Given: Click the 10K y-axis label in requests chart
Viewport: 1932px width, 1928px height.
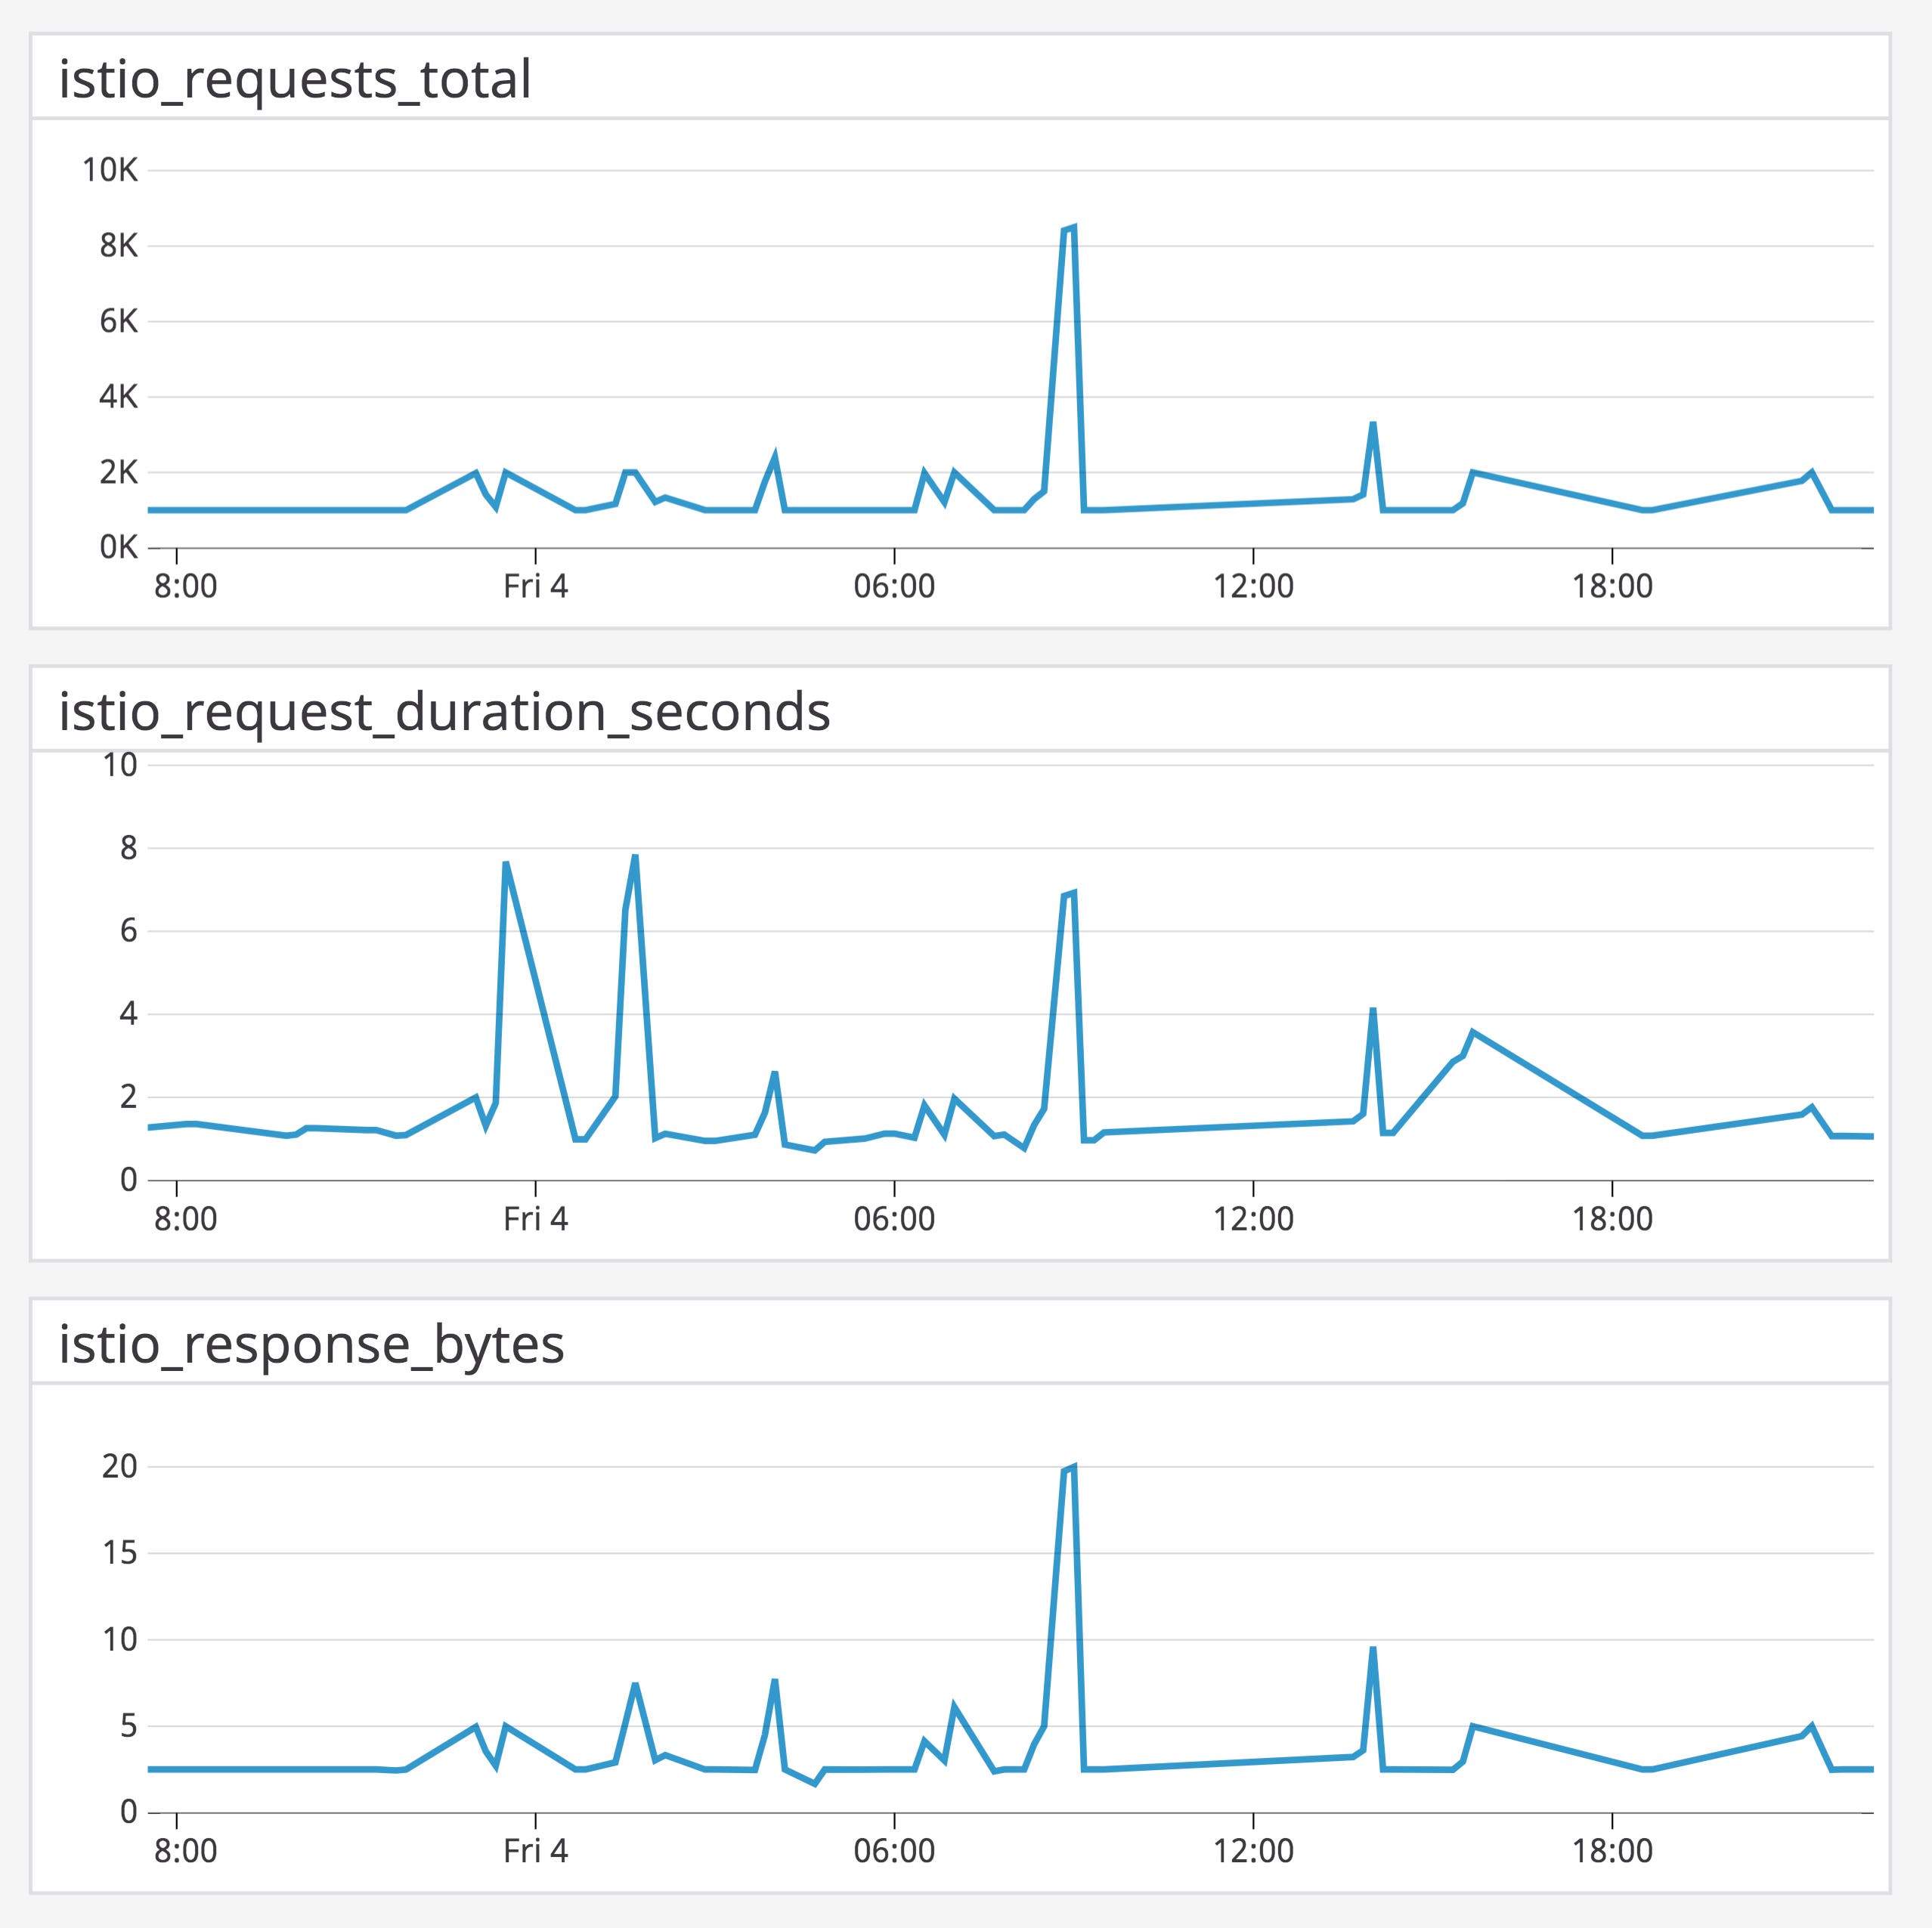Looking at the screenshot, I should [110, 170].
